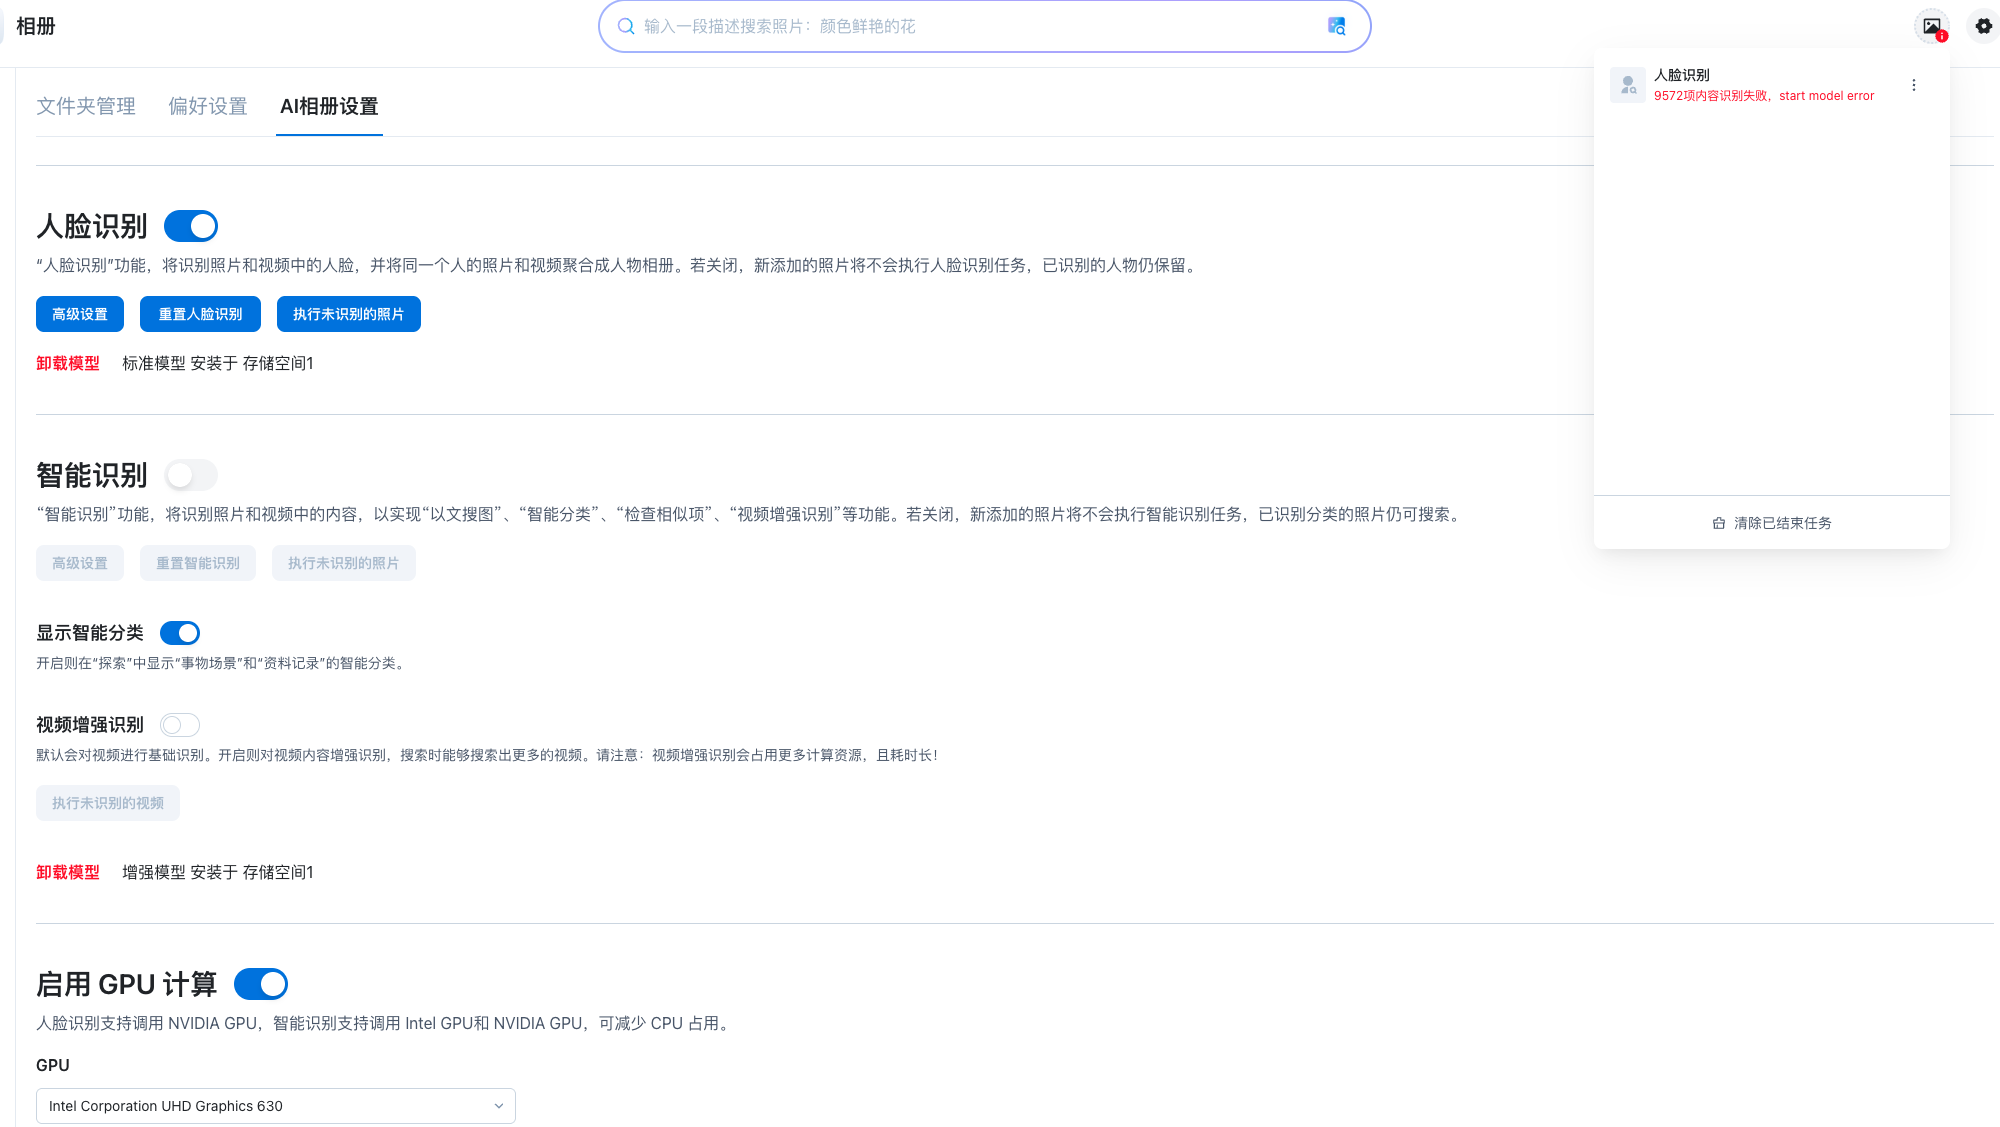Open the settings gear icon
2000x1127 pixels.
tap(1984, 26)
